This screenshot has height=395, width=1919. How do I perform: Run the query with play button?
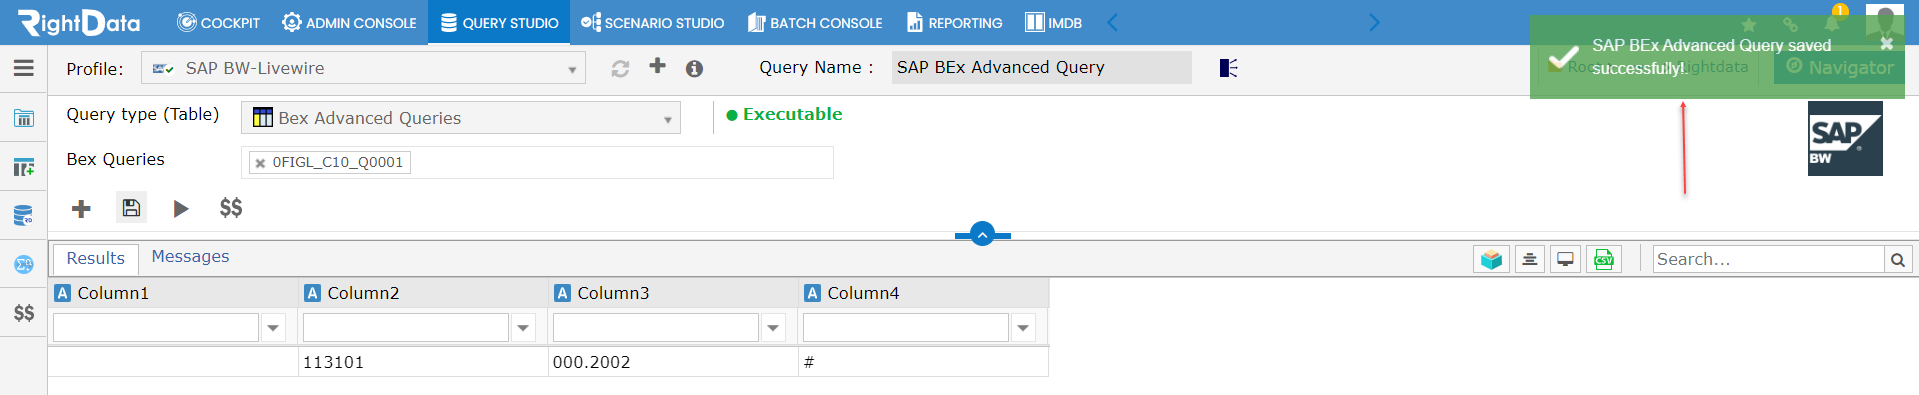coord(181,208)
